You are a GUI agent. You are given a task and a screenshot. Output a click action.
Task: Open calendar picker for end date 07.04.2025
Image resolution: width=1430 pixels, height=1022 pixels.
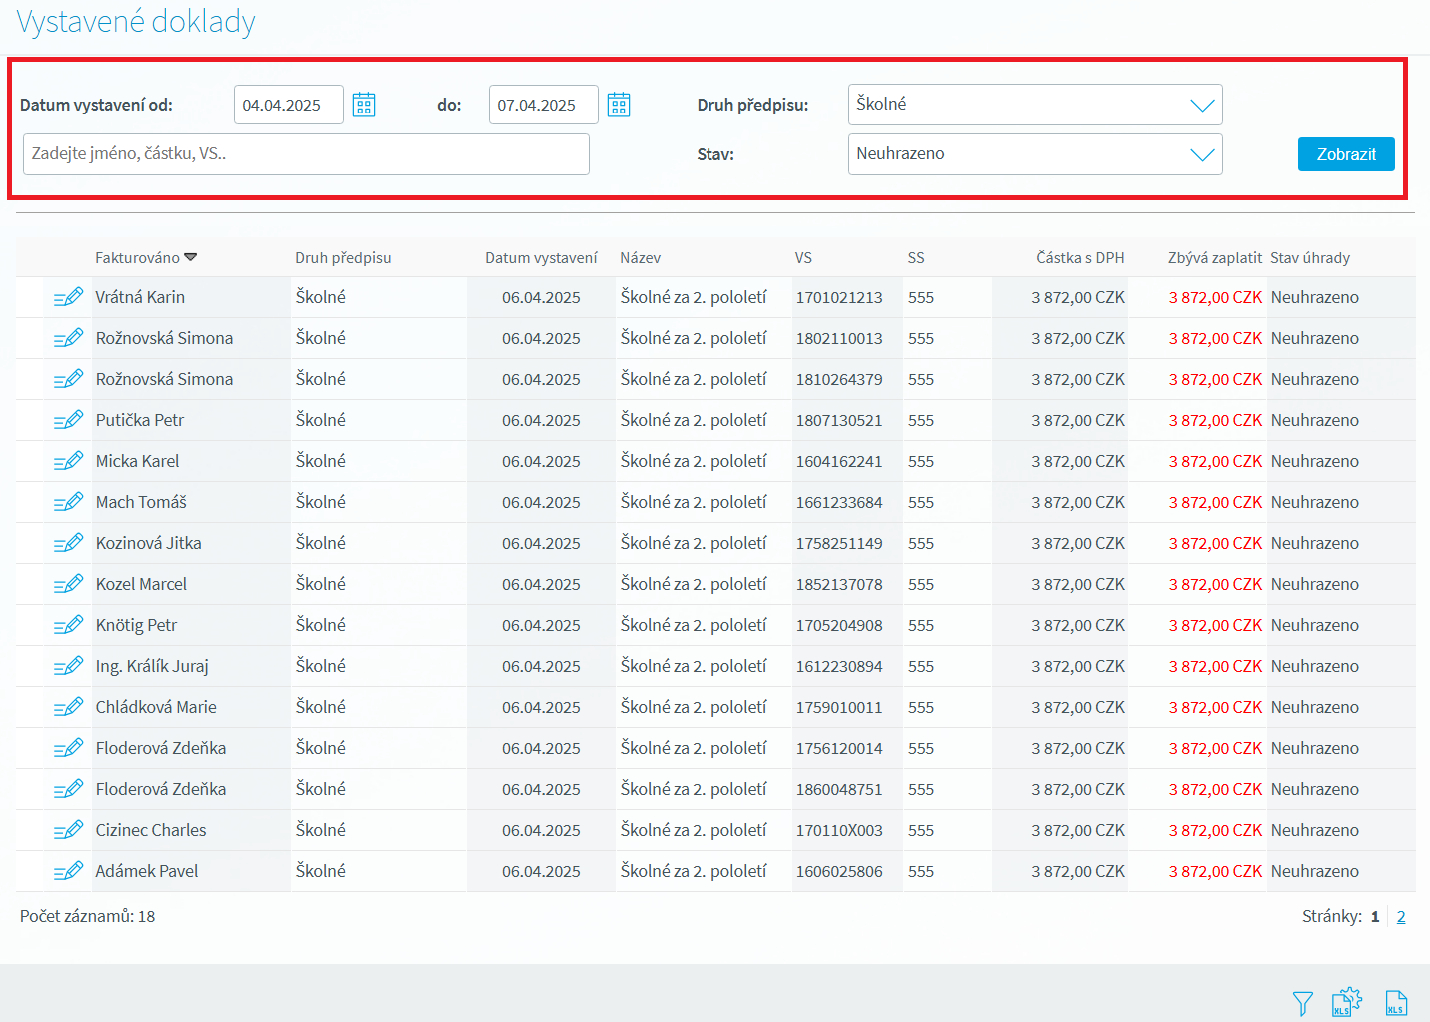coord(619,105)
